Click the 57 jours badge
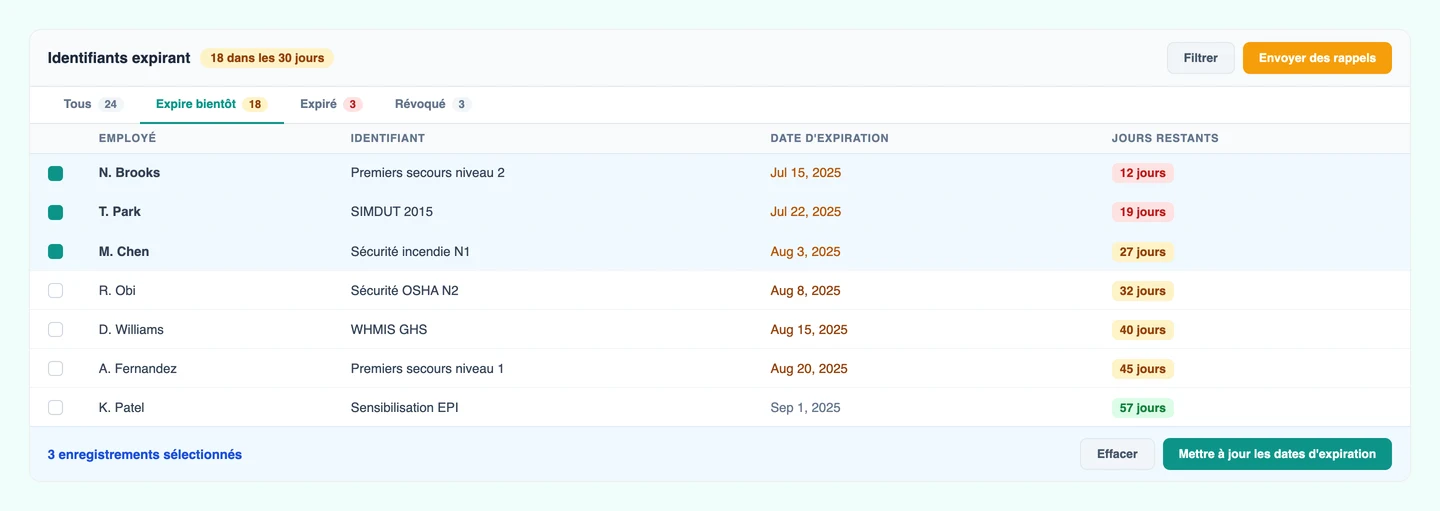The height and width of the screenshot is (511, 1440). [x=1143, y=408]
